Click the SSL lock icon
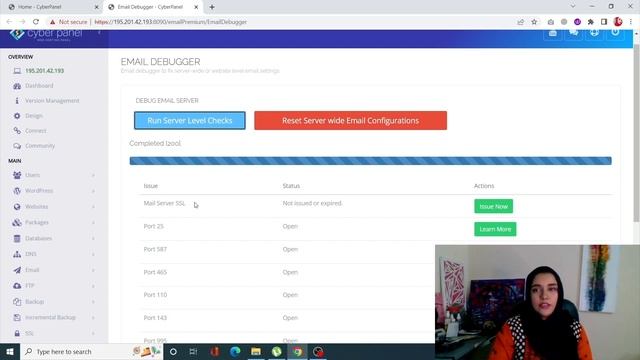The width and height of the screenshot is (640, 360). click(x=17, y=333)
